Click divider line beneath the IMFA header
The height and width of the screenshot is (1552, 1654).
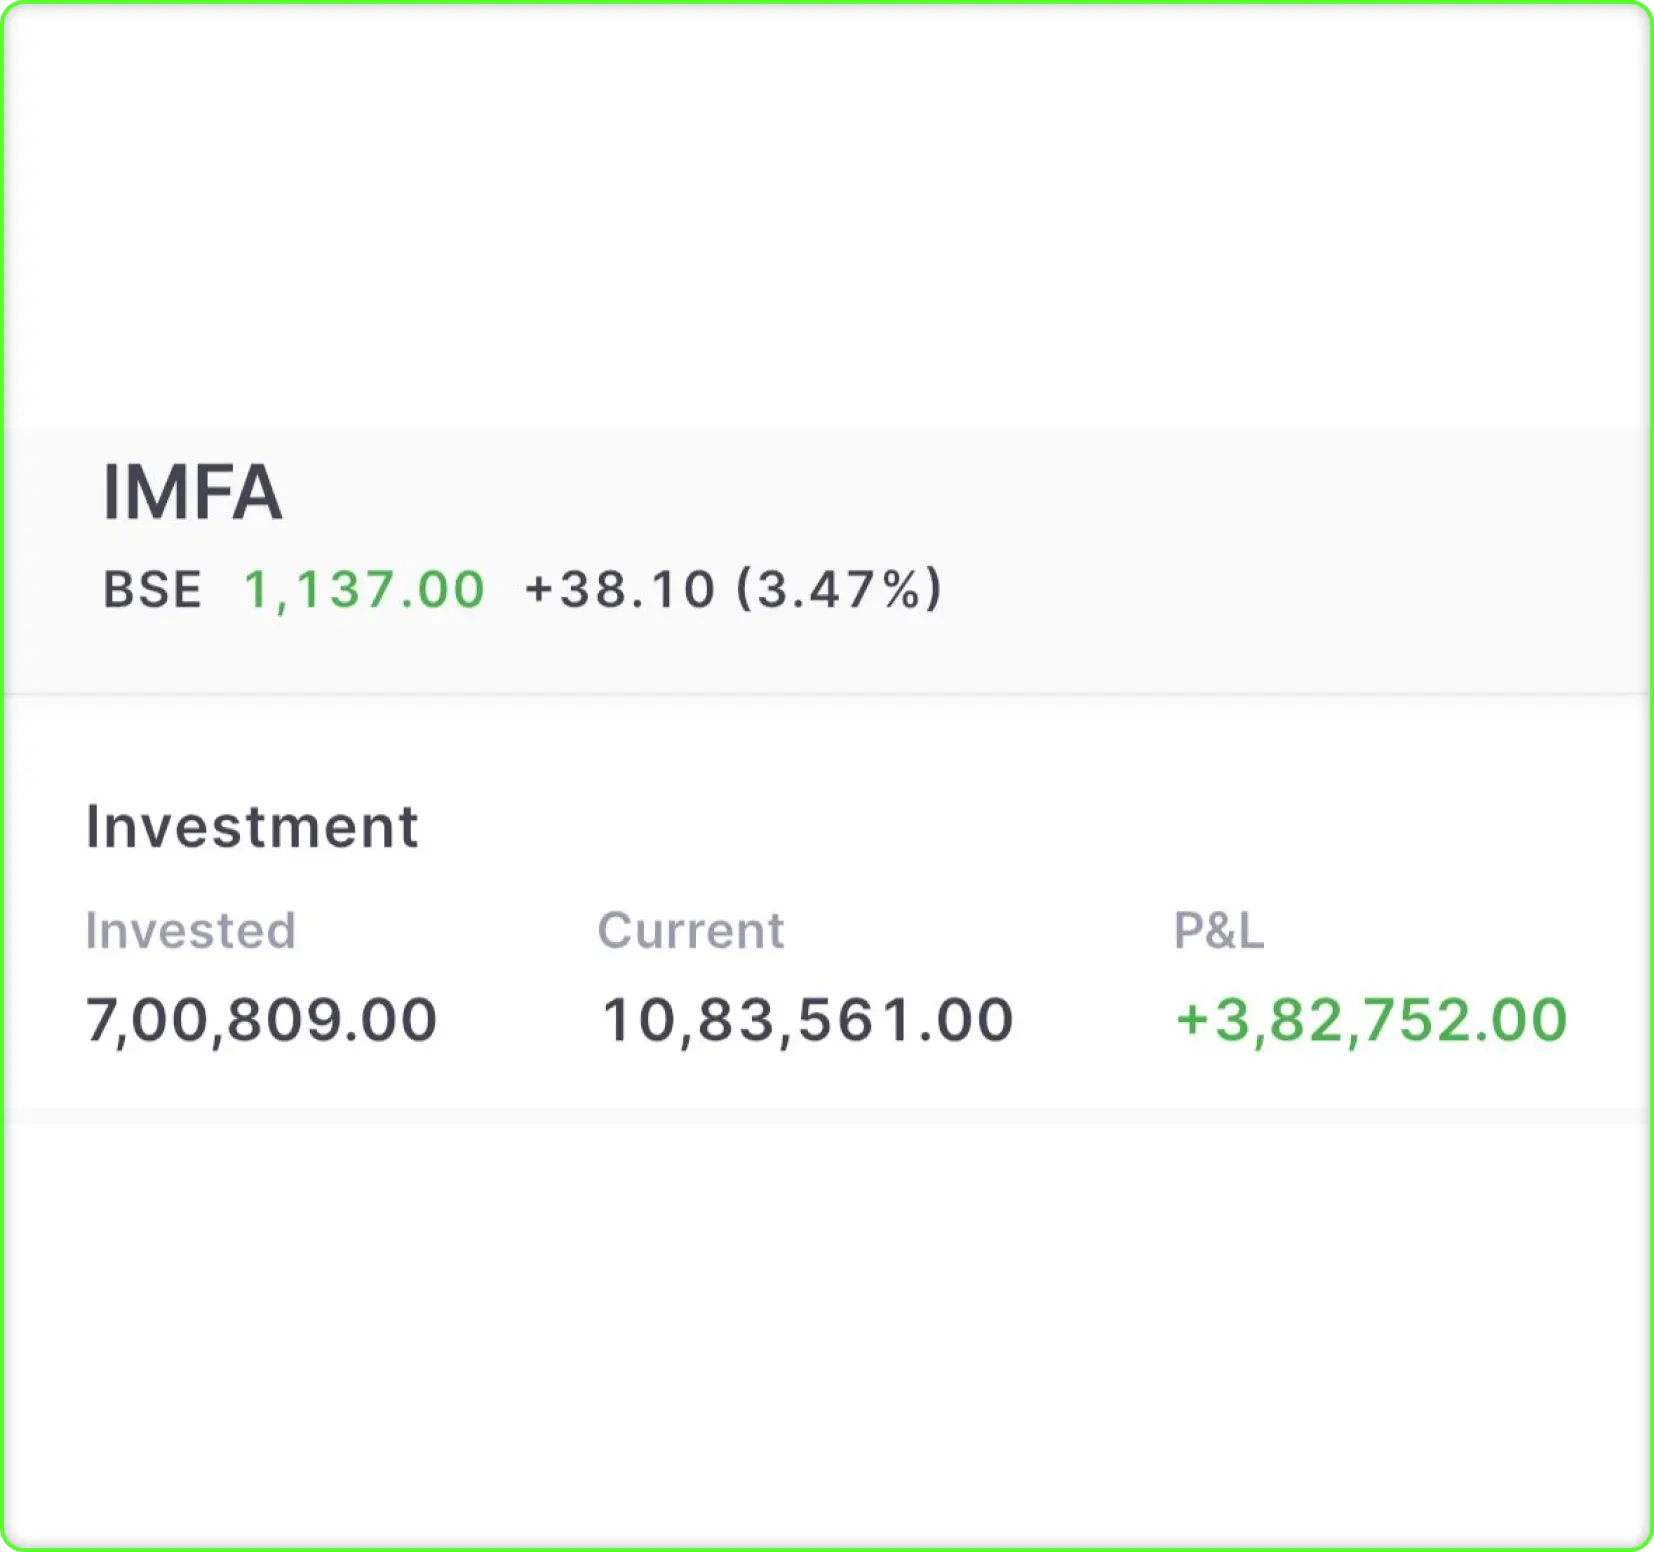(x=827, y=693)
